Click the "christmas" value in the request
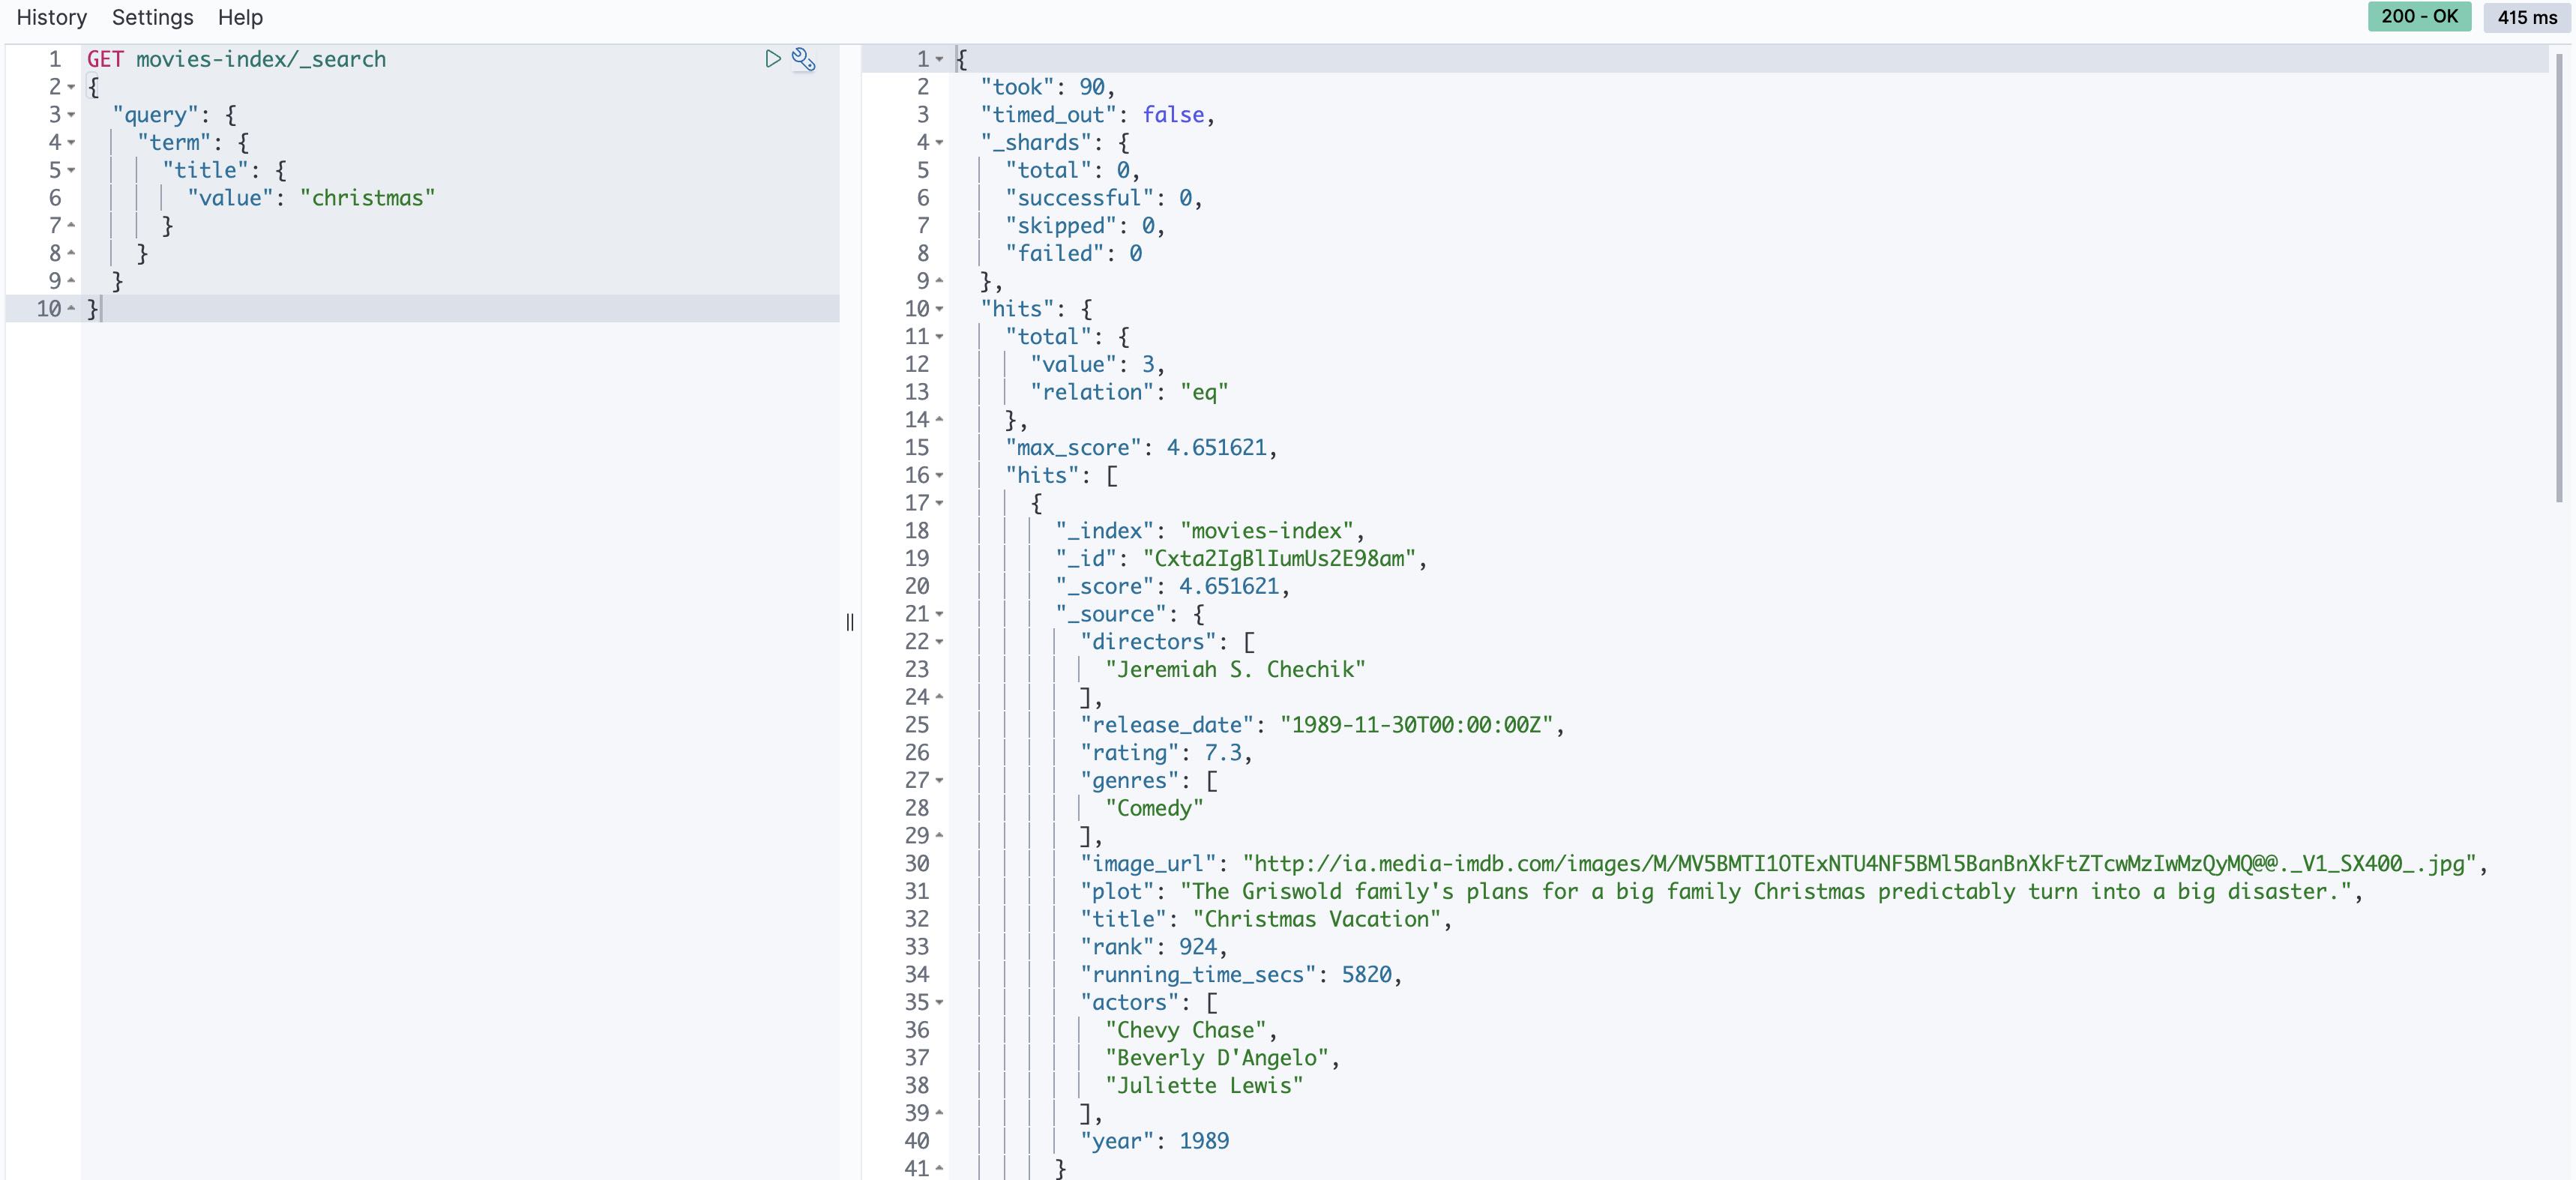This screenshot has width=2576, height=1180. (x=368, y=198)
